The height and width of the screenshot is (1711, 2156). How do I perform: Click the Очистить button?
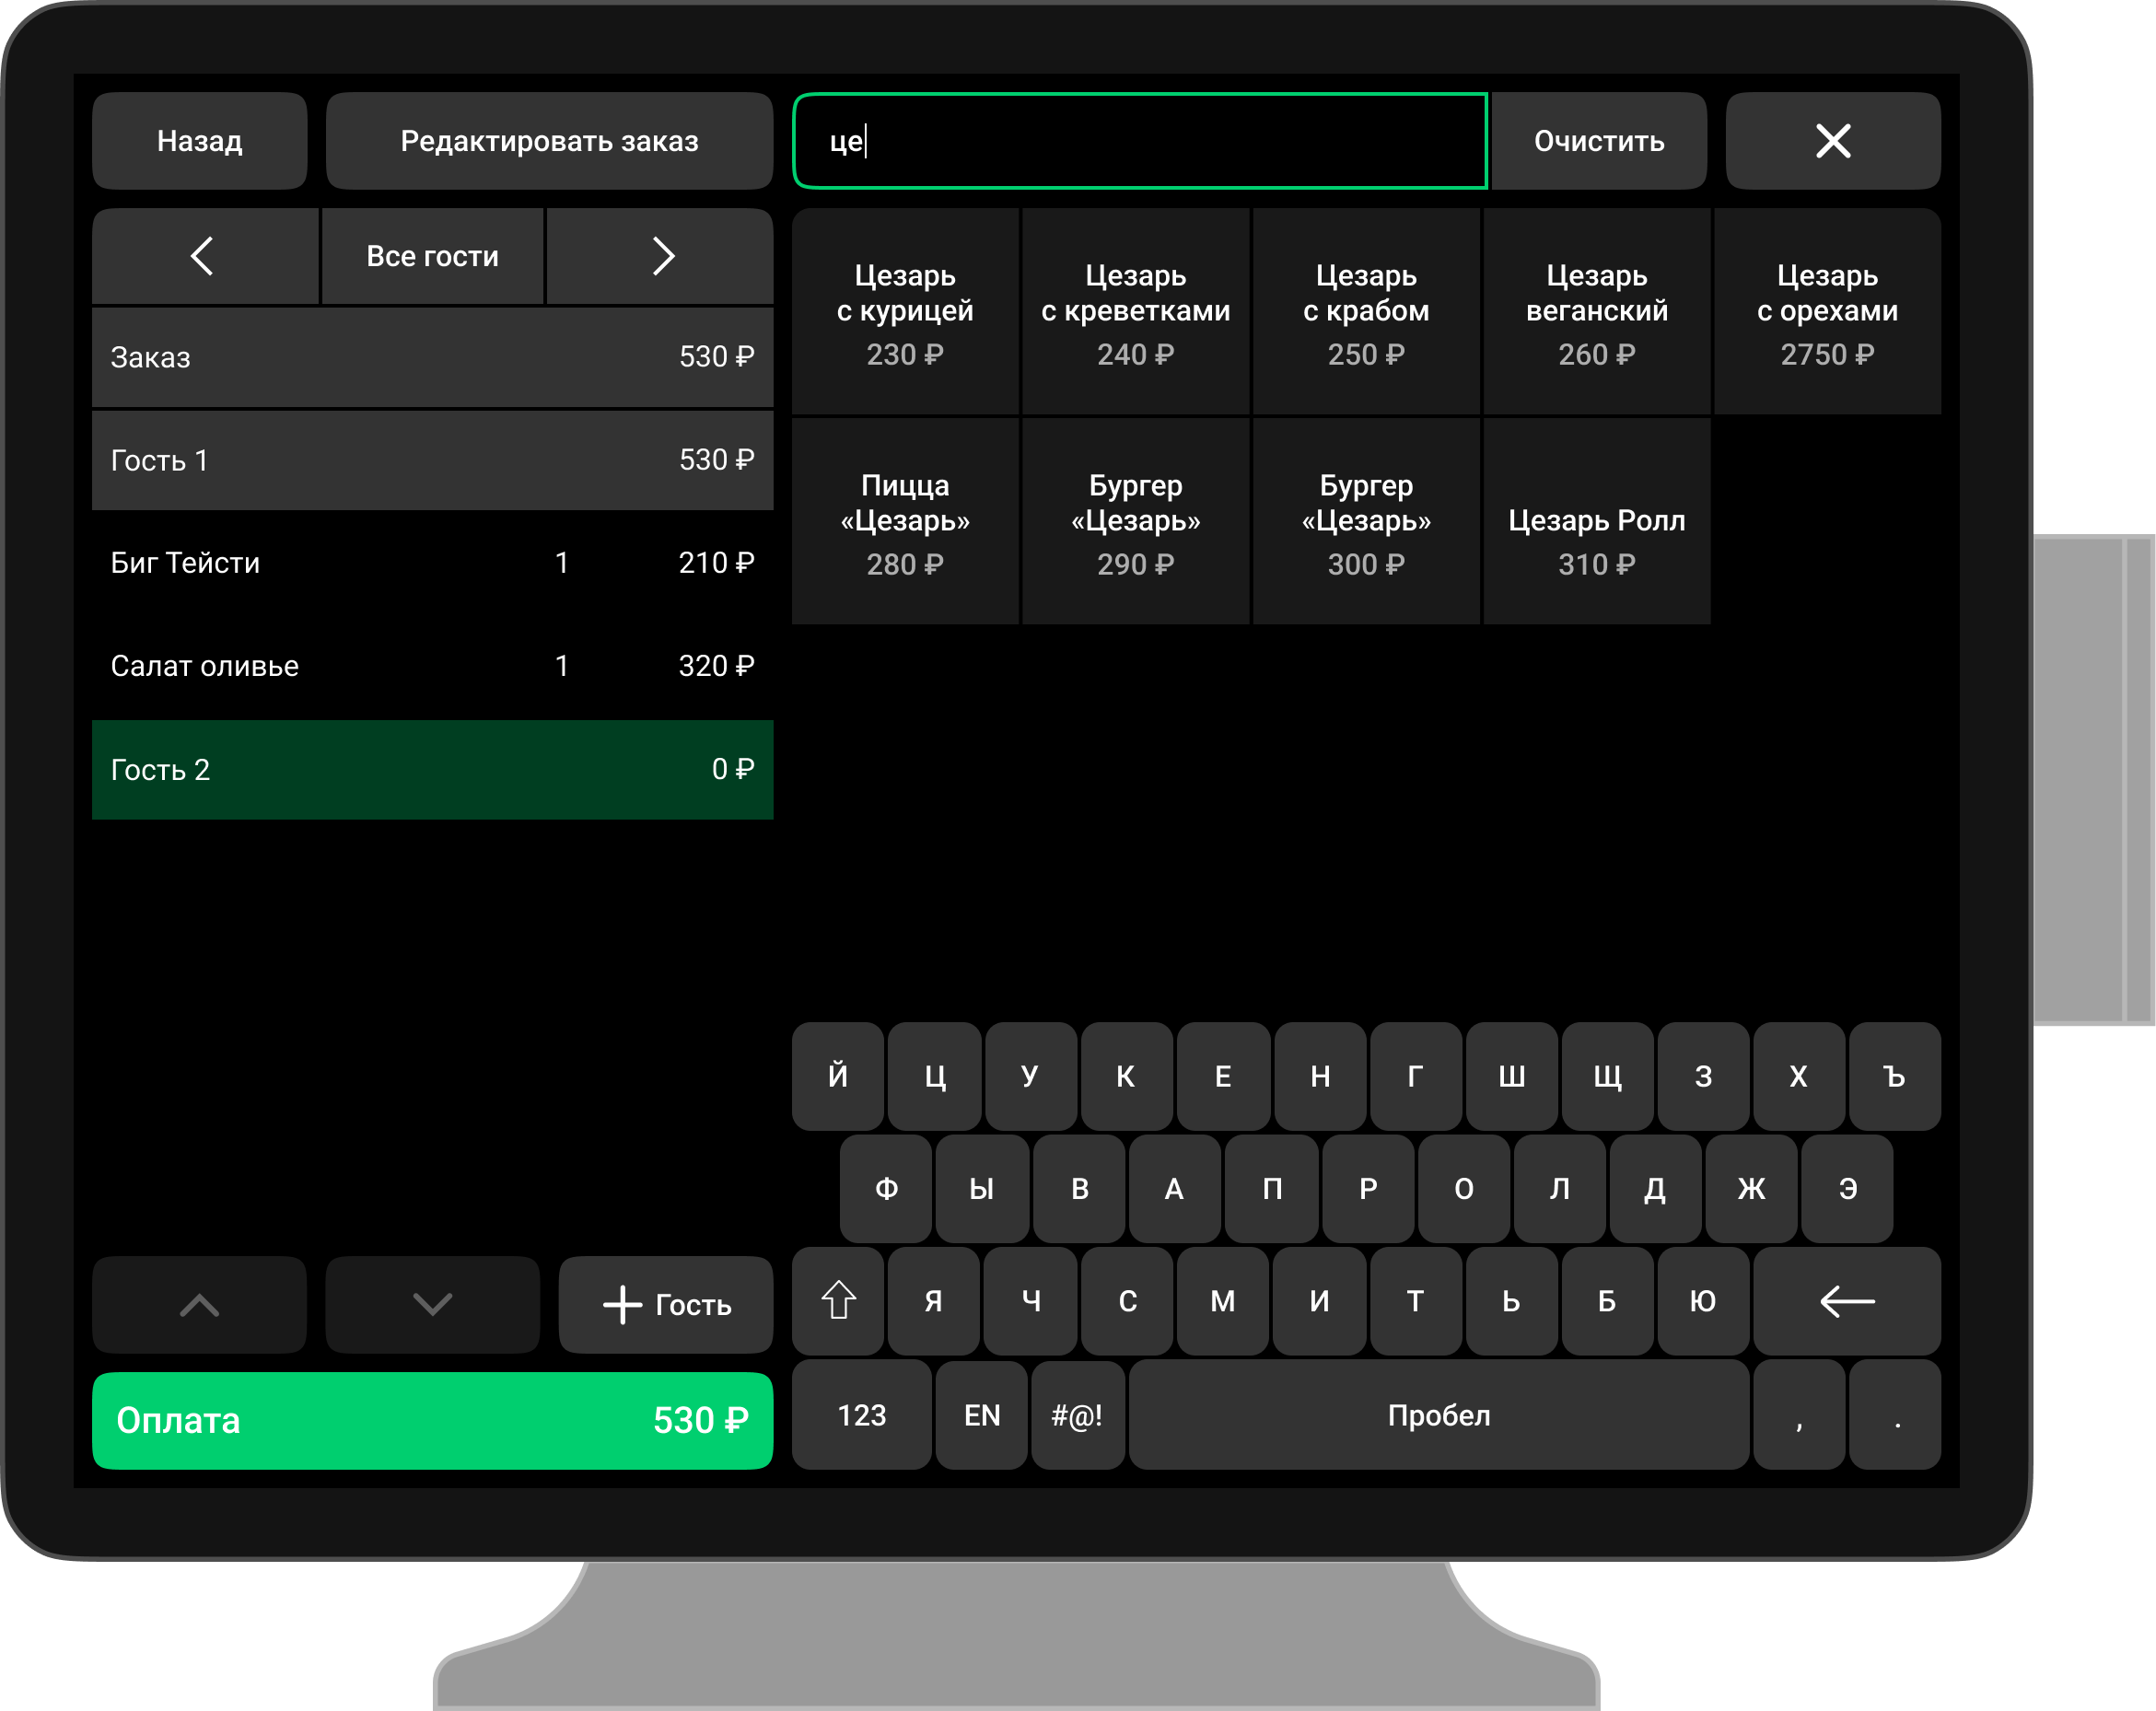[1598, 141]
